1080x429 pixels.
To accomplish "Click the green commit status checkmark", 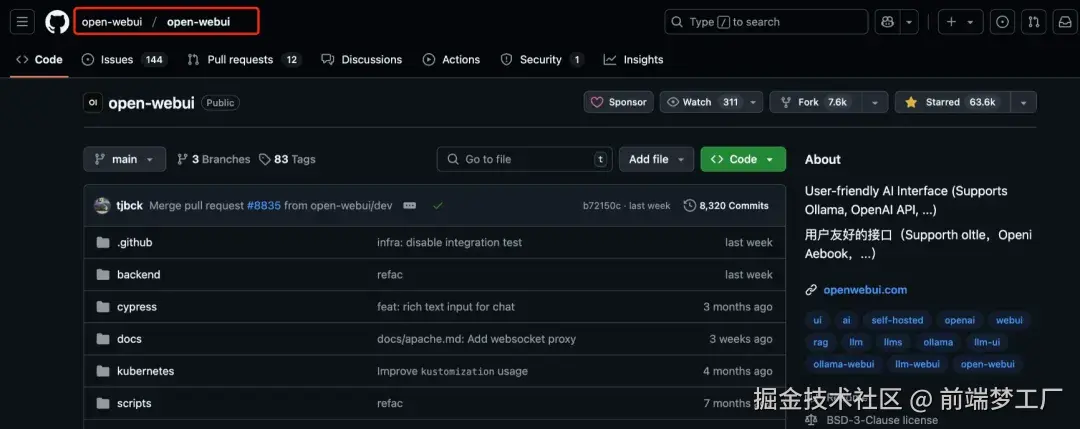I will 437,206.
